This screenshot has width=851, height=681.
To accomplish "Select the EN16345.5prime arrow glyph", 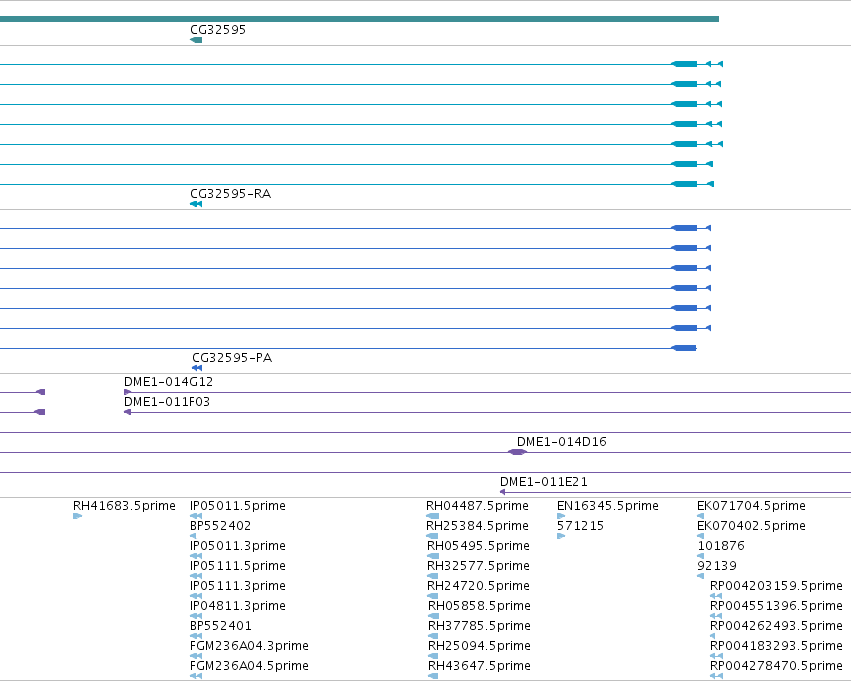I will [x=561, y=516].
